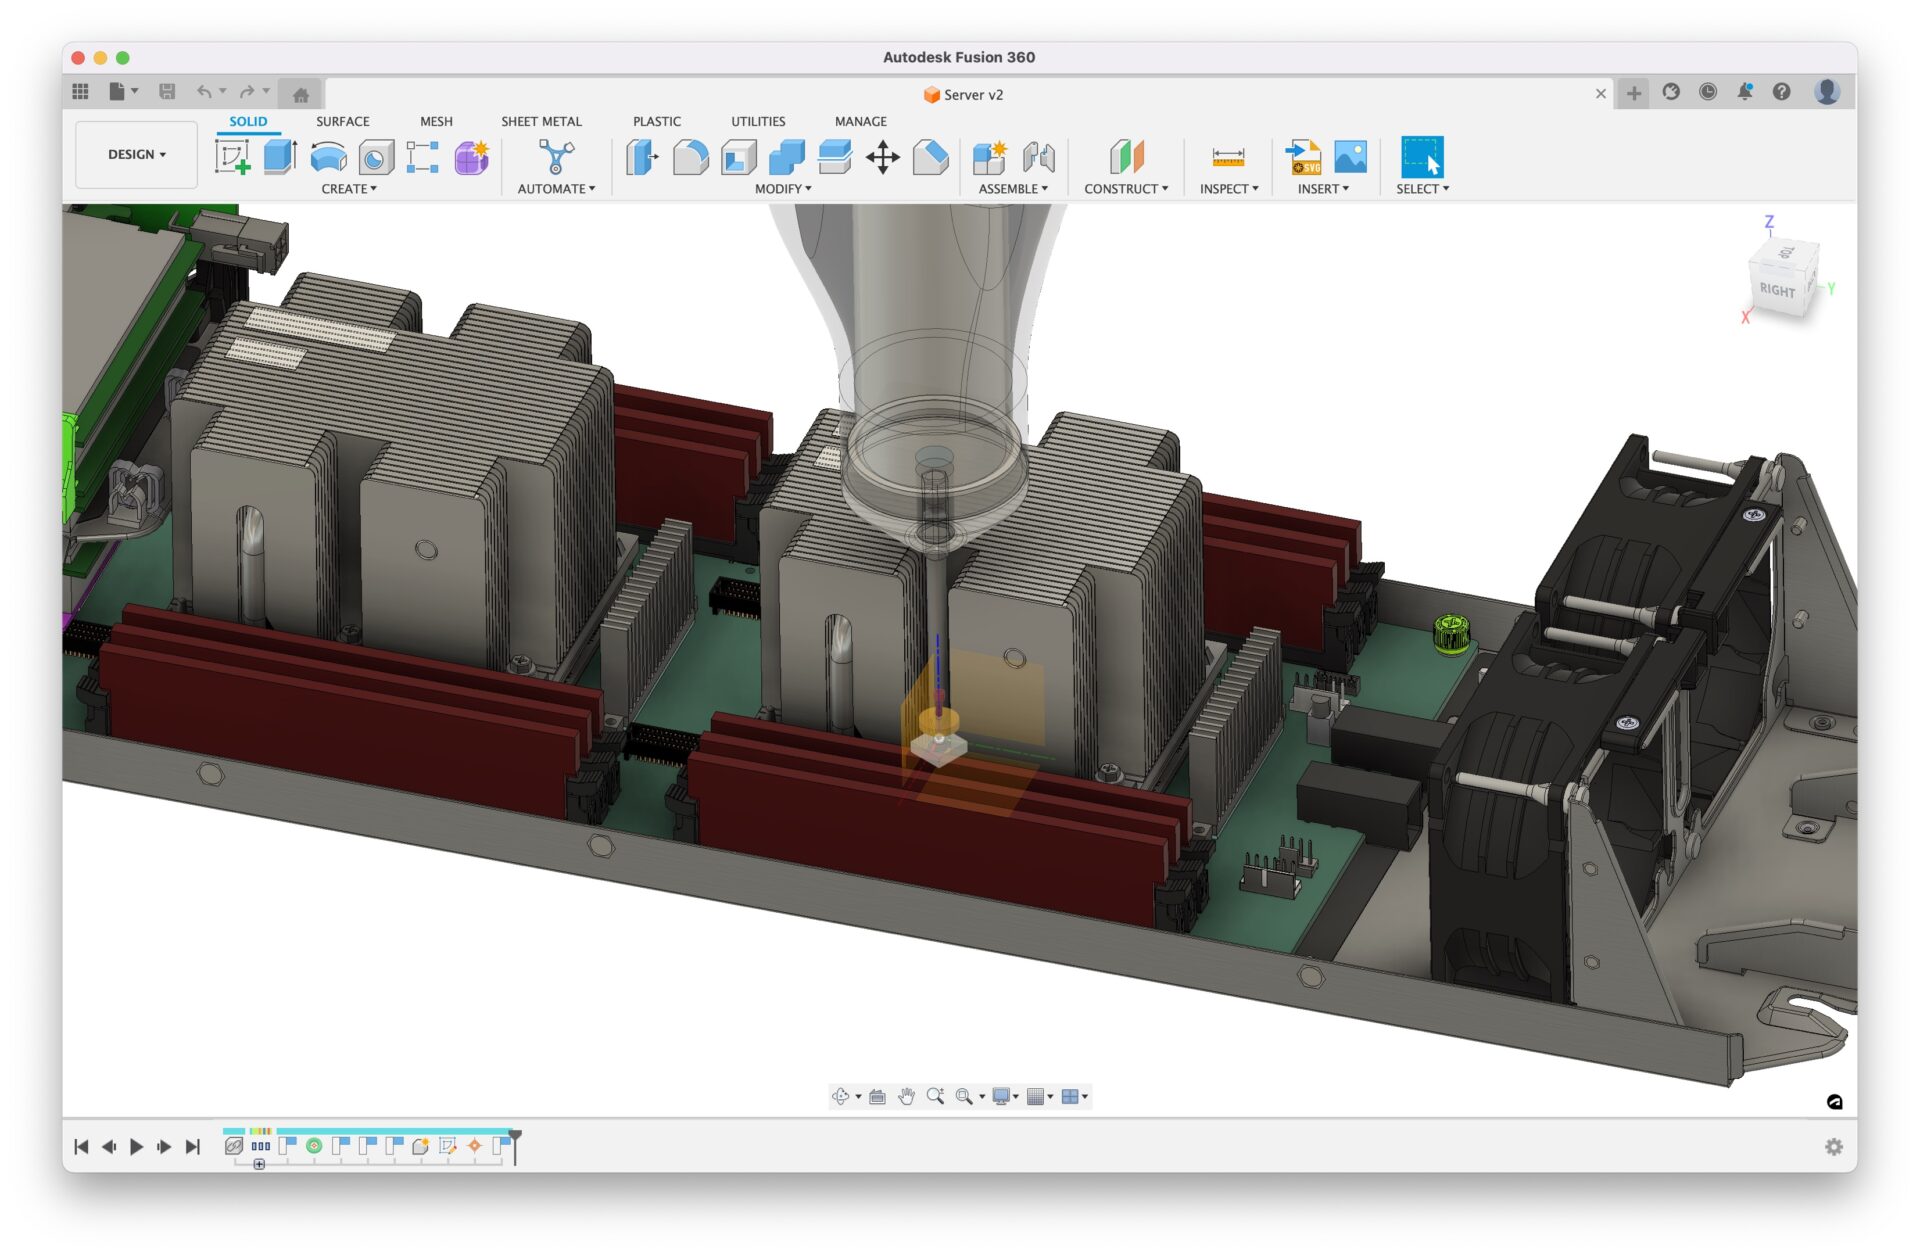Screen dimensions: 1920x1255
Task: Expand the CREATE menu dropdown
Action: click(x=348, y=188)
